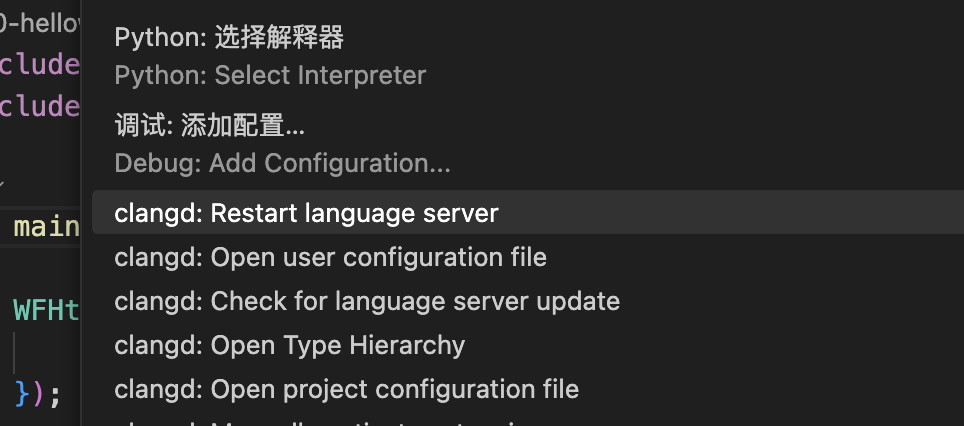Click the closing '});' line in editor
The width and height of the screenshot is (964, 426).
[38, 393]
